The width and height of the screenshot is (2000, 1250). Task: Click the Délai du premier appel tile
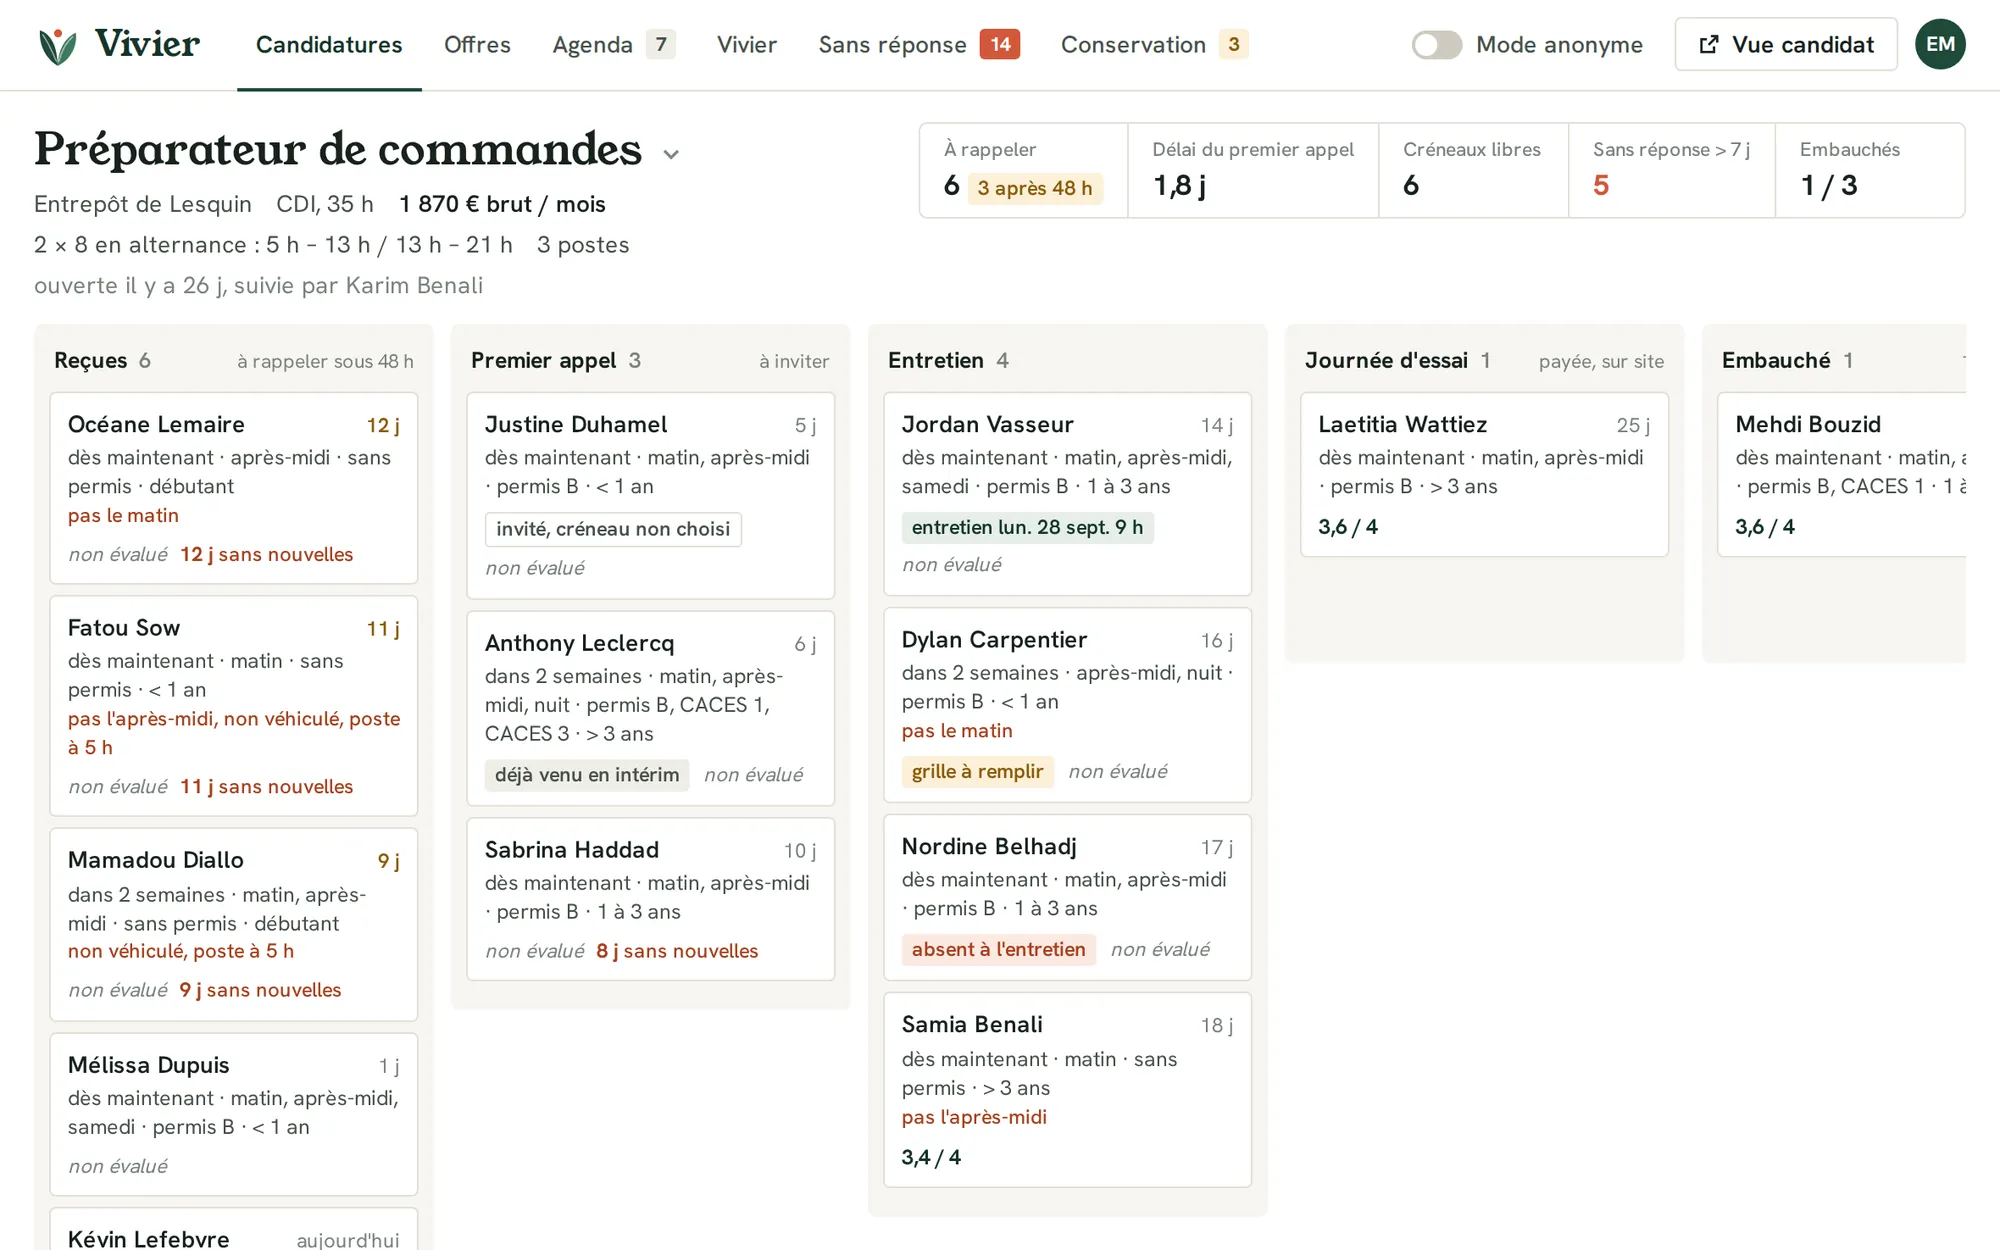click(x=1253, y=170)
